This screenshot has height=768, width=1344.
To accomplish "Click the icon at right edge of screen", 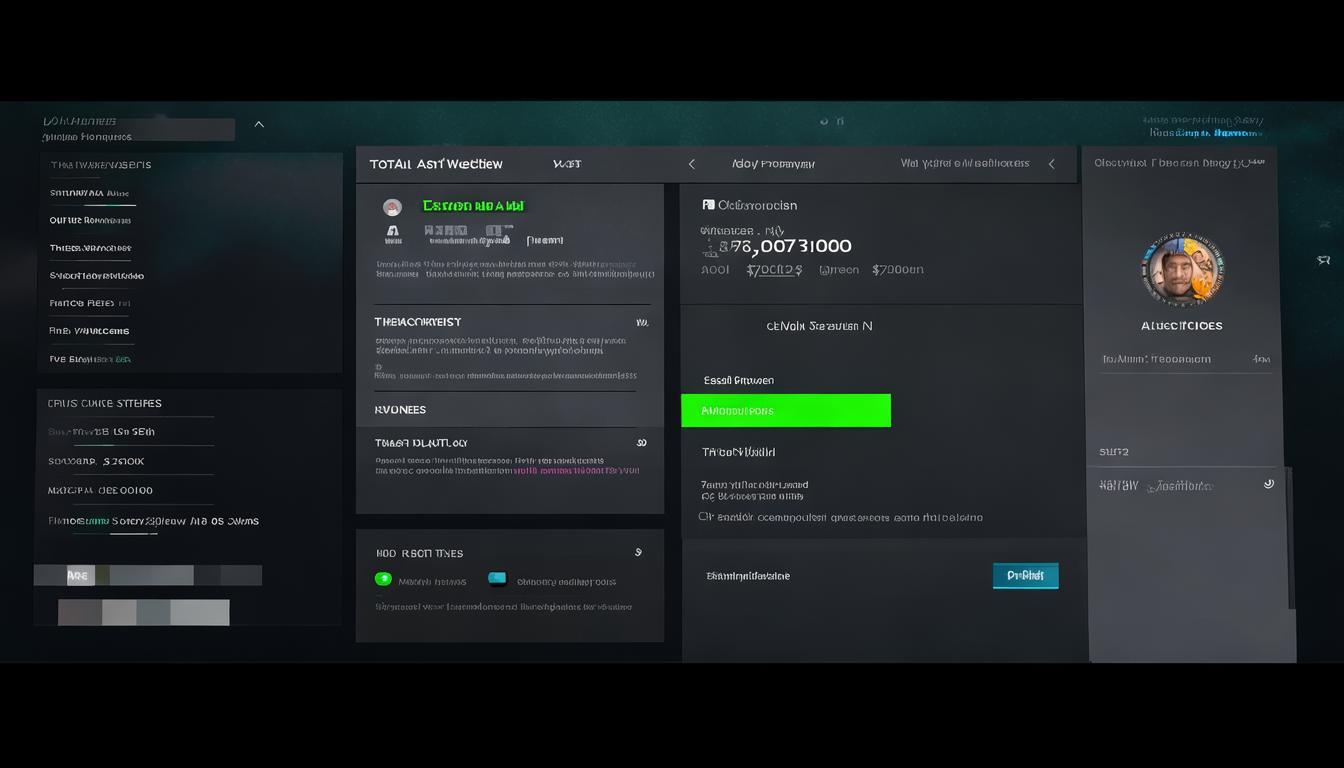I will tap(1324, 260).
